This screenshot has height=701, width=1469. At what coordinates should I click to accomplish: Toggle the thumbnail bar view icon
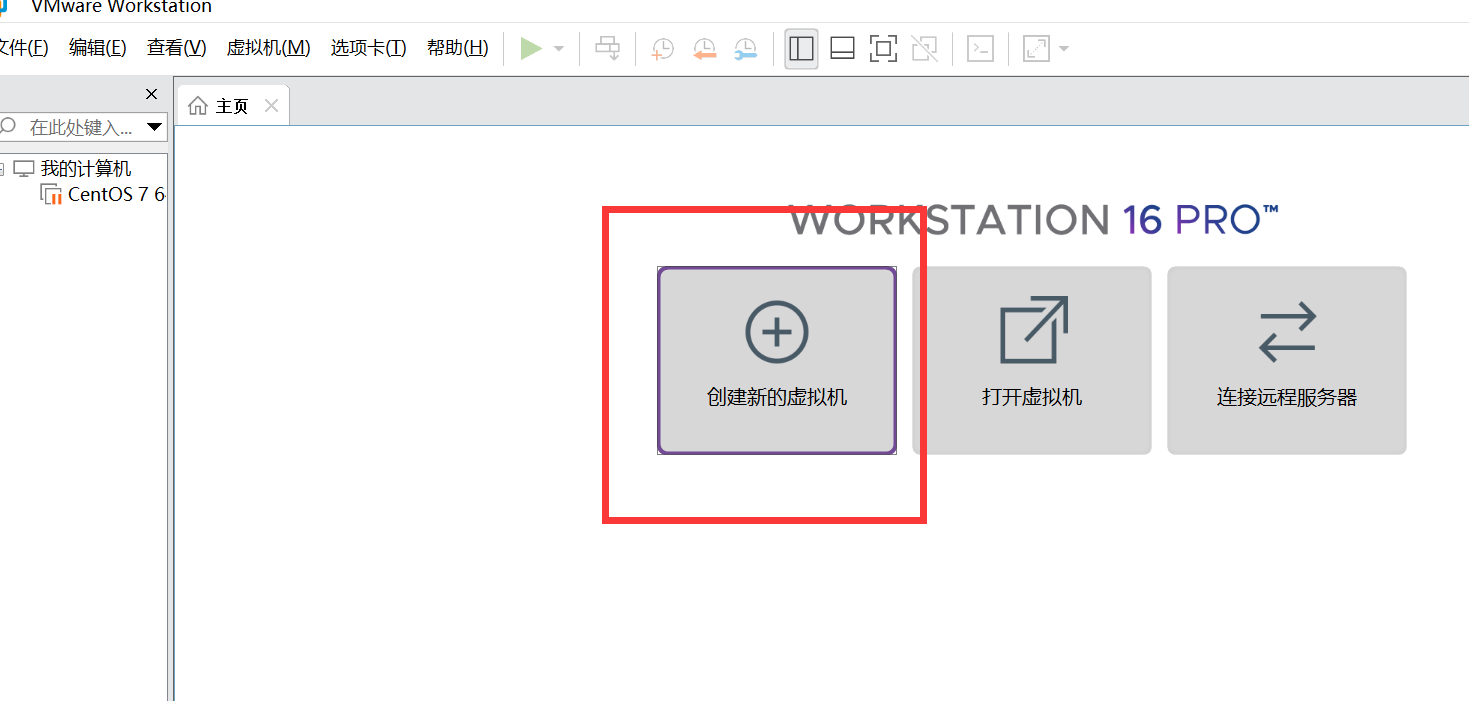click(x=843, y=48)
